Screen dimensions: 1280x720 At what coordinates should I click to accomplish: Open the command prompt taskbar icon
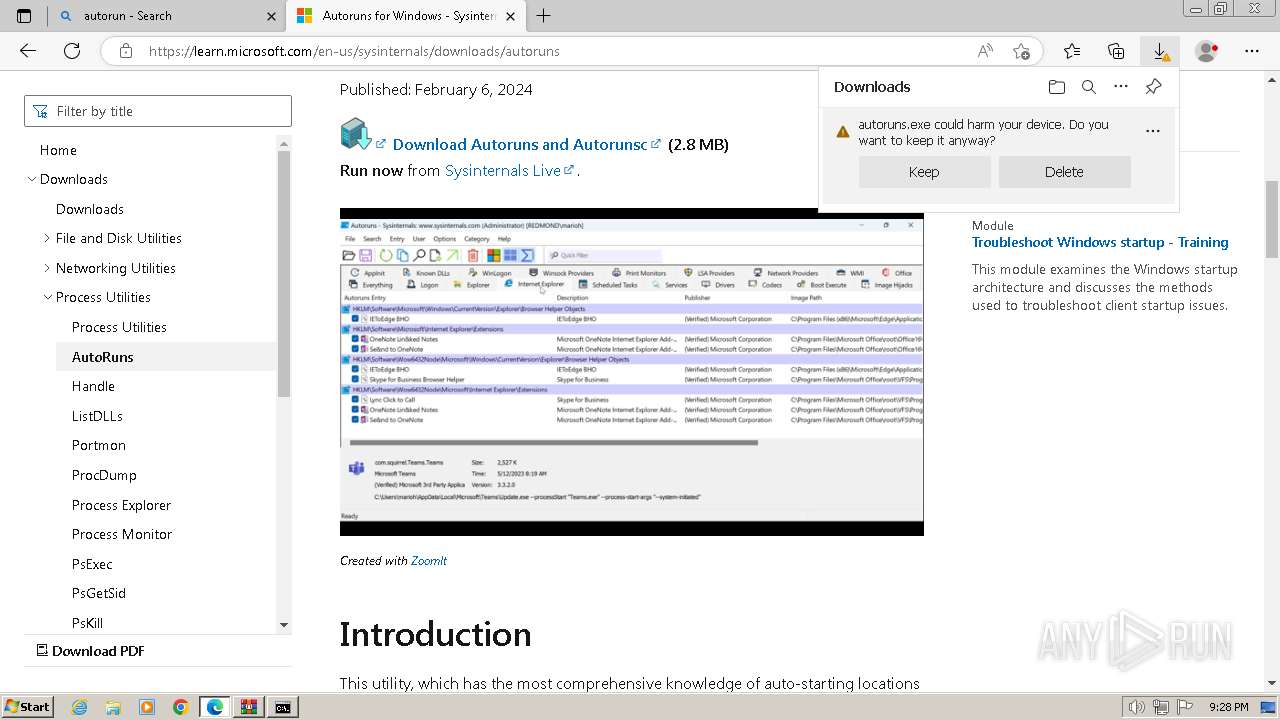point(283,707)
